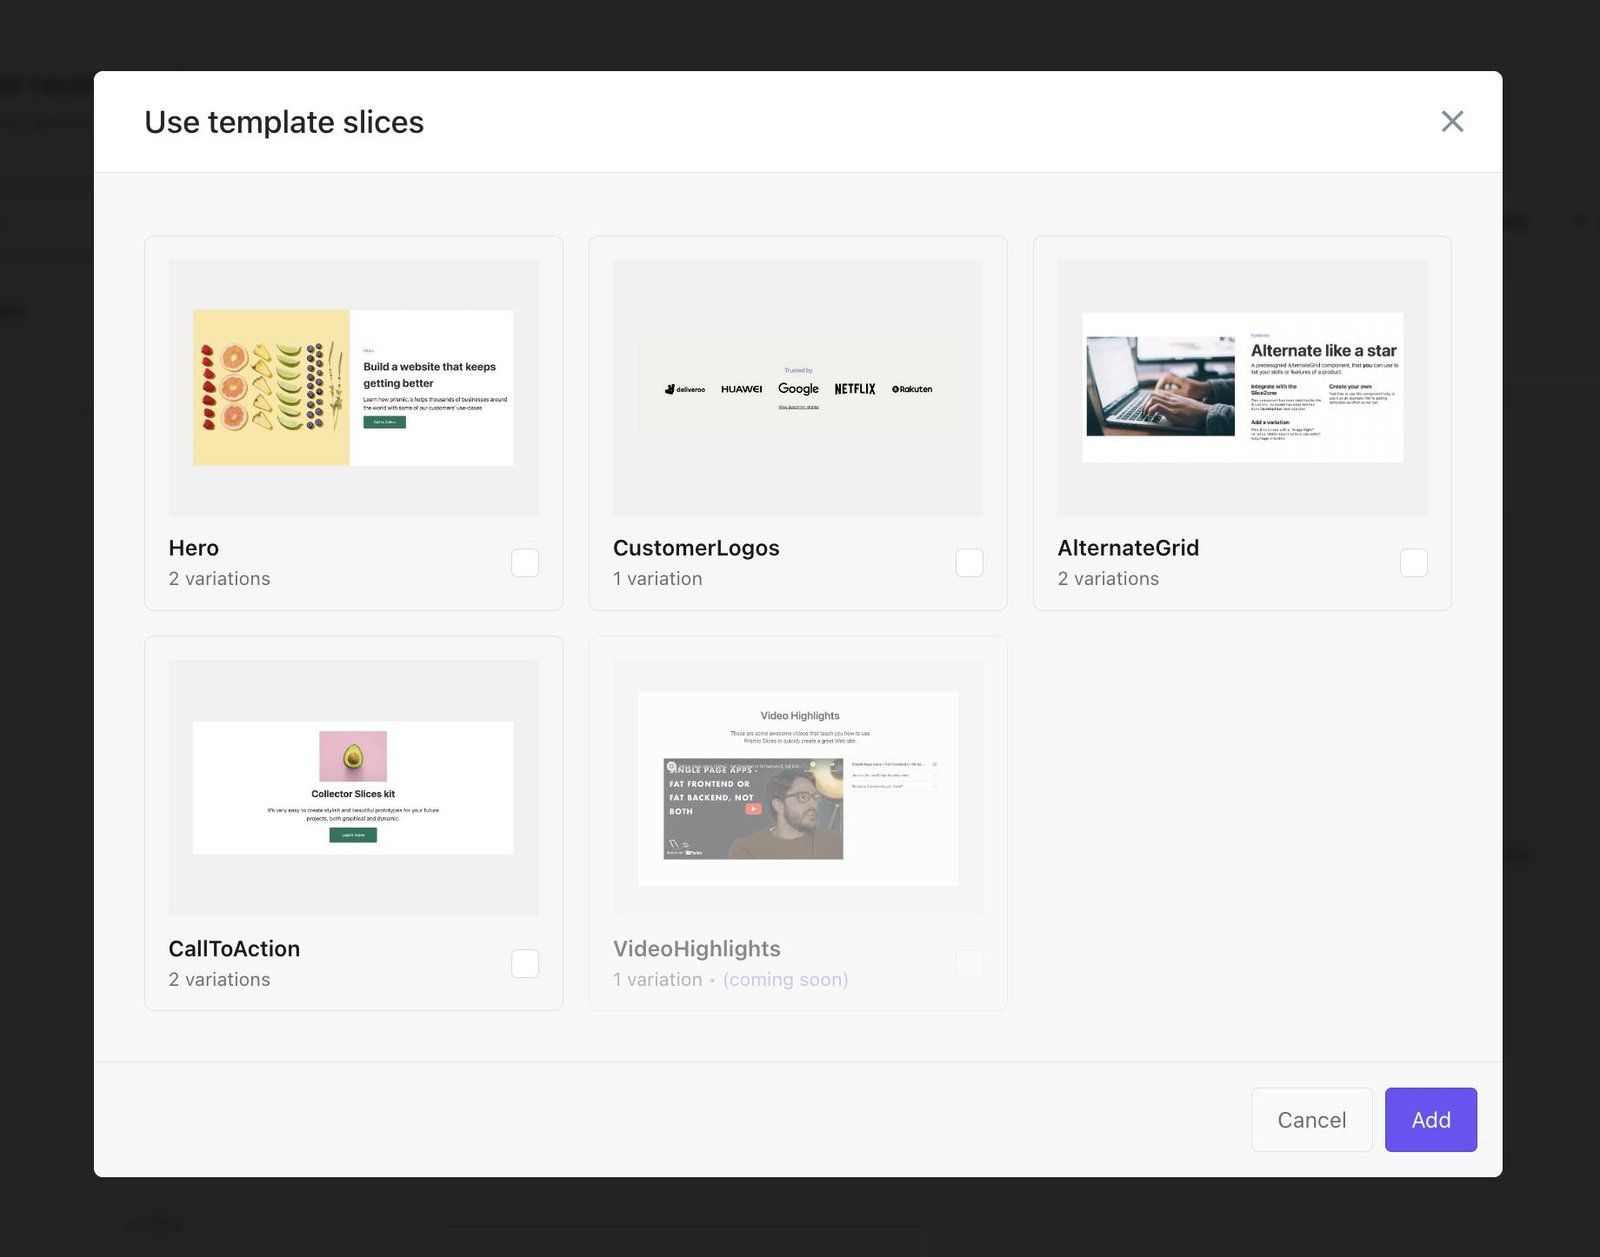
Task: Check the CustomerLogos slice checkbox
Action: click(x=968, y=562)
